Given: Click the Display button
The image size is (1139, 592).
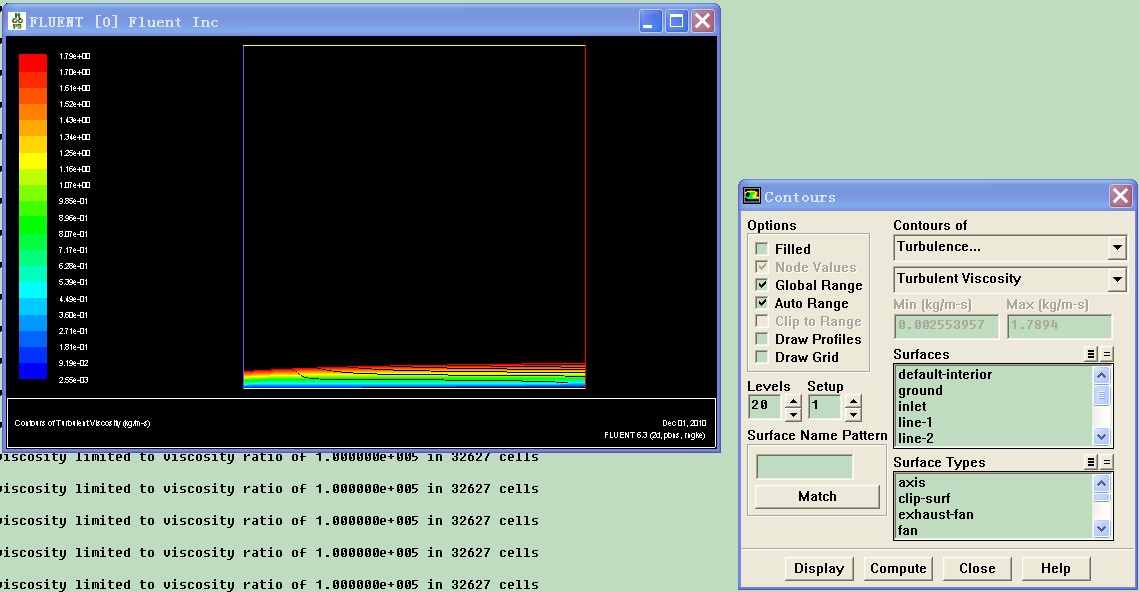Looking at the screenshot, I should pyautogui.click(x=819, y=568).
